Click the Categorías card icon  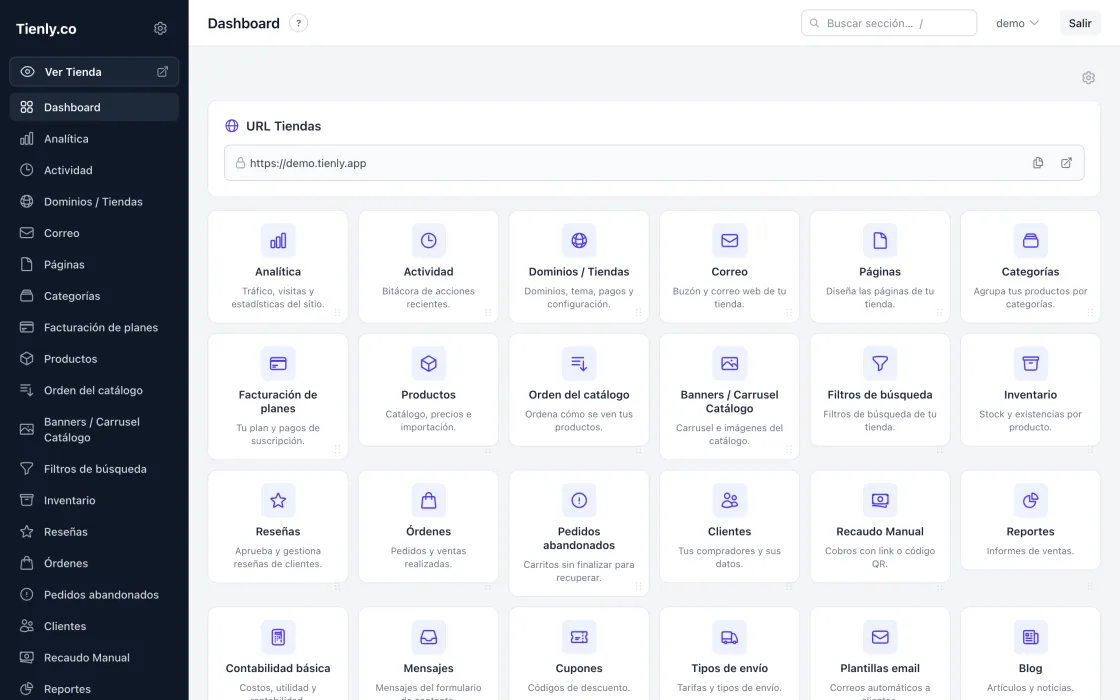pyautogui.click(x=1031, y=241)
